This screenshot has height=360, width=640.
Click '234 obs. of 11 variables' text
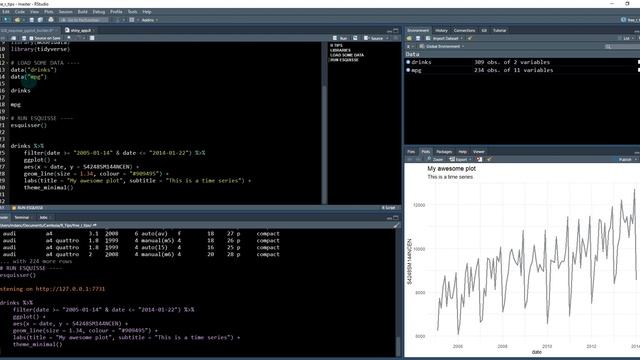(513, 70)
